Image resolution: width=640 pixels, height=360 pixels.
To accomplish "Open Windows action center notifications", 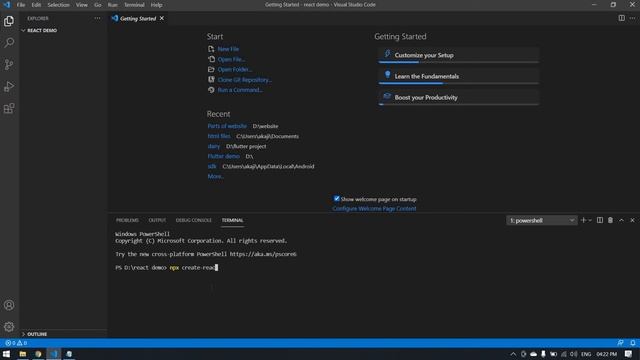I will coord(629,354).
